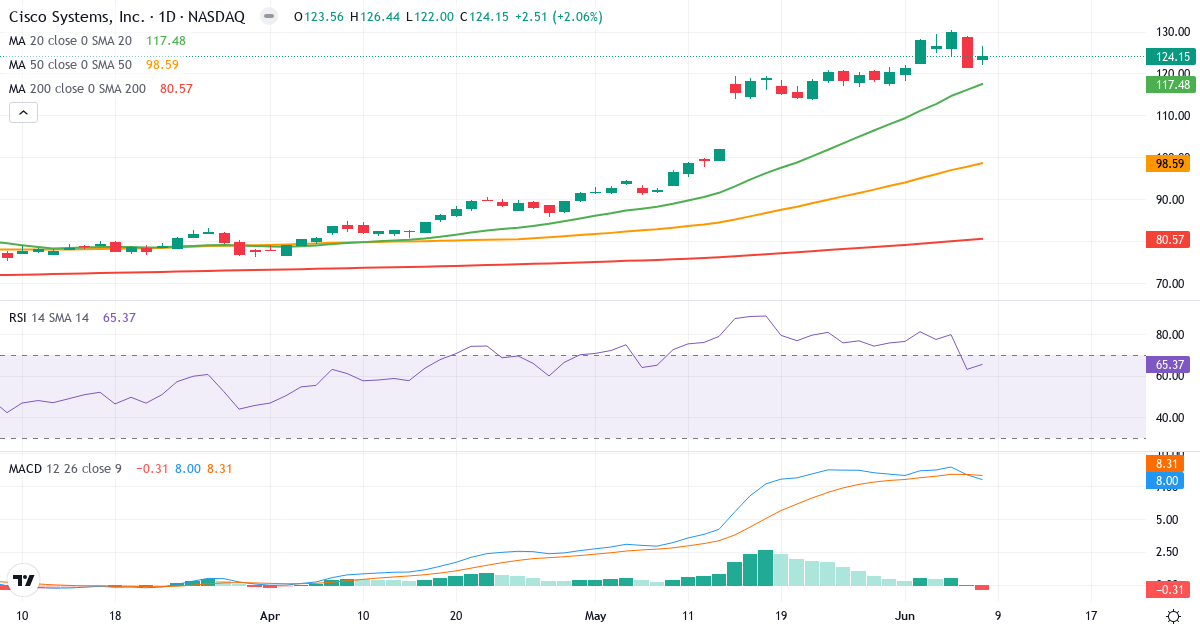Image resolution: width=1200 pixels, height=630 pixels.
Task: Select the MACD 12 26 close 9 label
Action: click(65, 468)
